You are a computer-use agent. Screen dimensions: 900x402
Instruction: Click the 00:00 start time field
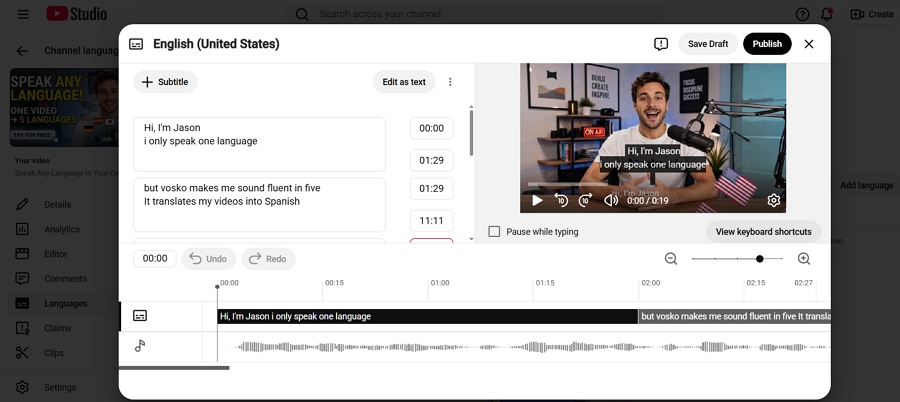(x=432, y=128)
